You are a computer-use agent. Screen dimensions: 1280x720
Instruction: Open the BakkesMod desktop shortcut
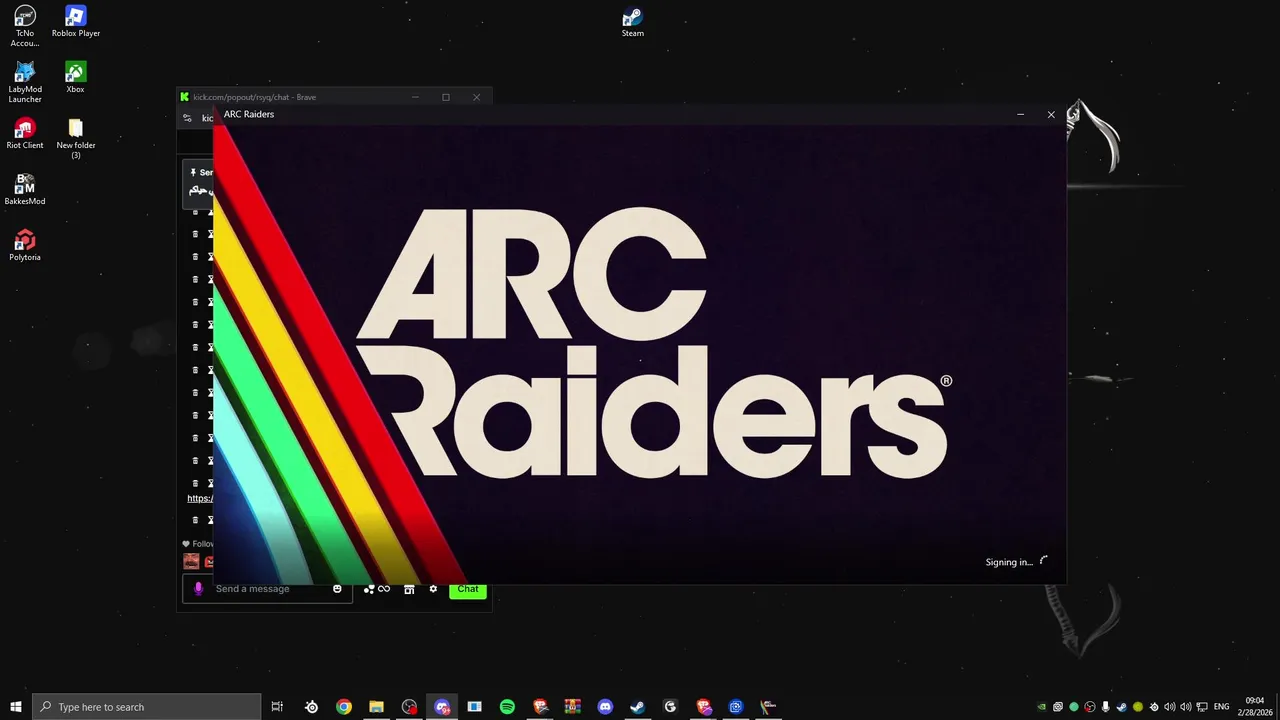pos(25,189)
